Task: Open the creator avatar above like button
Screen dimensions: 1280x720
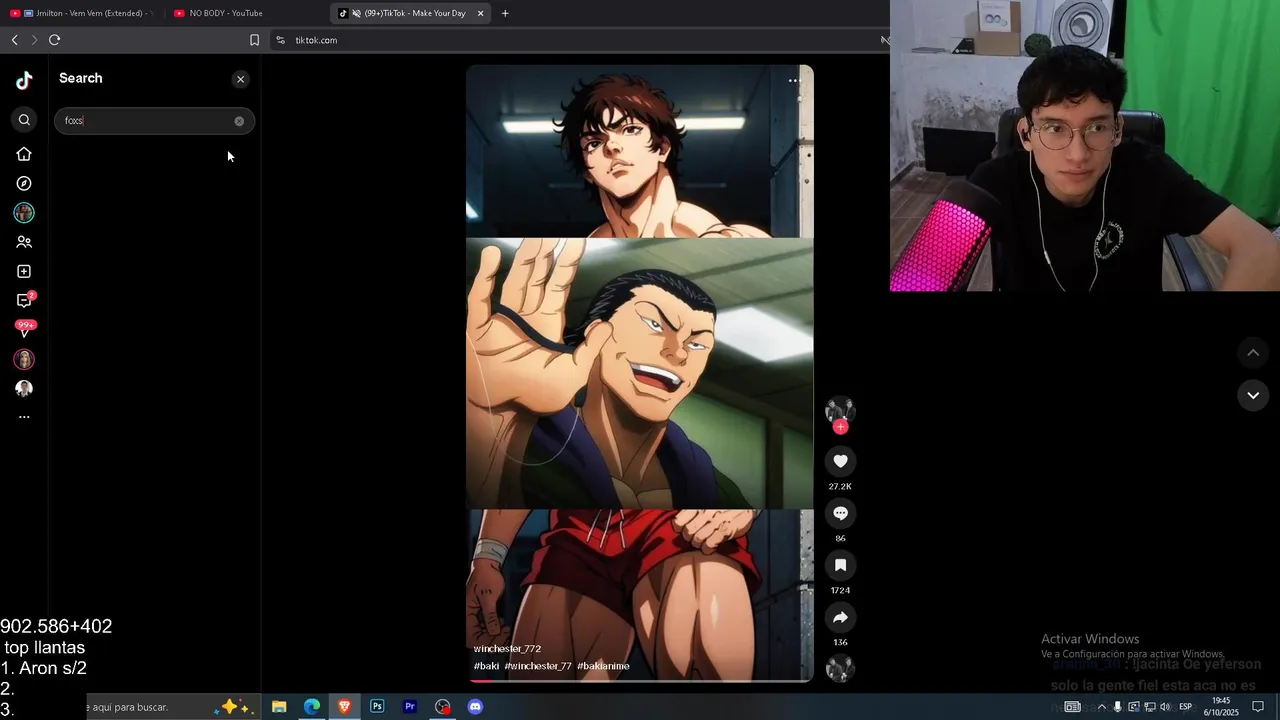Action: pos(840,410)
